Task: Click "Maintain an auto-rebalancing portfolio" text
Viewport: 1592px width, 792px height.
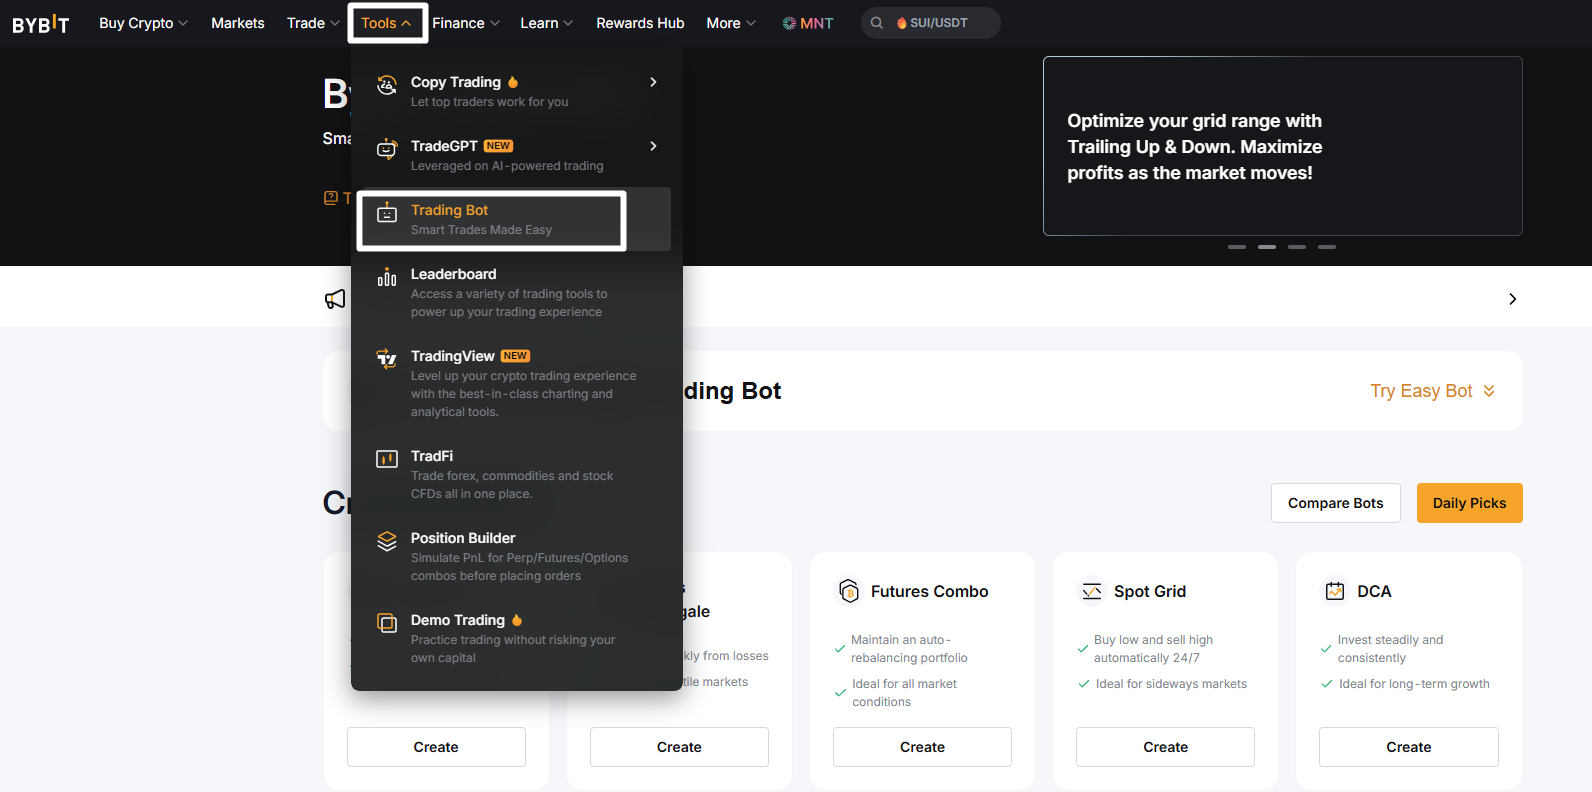Action: (x=909, y=649)
